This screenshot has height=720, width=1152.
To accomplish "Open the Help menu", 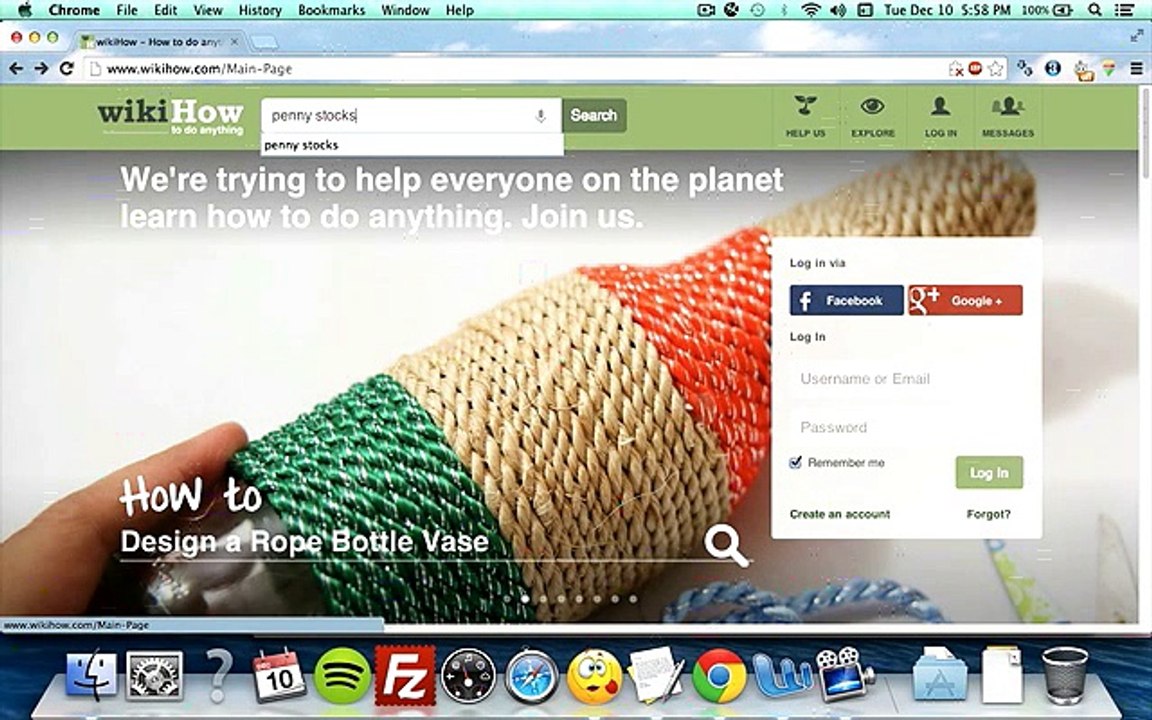I will (459, 10).
